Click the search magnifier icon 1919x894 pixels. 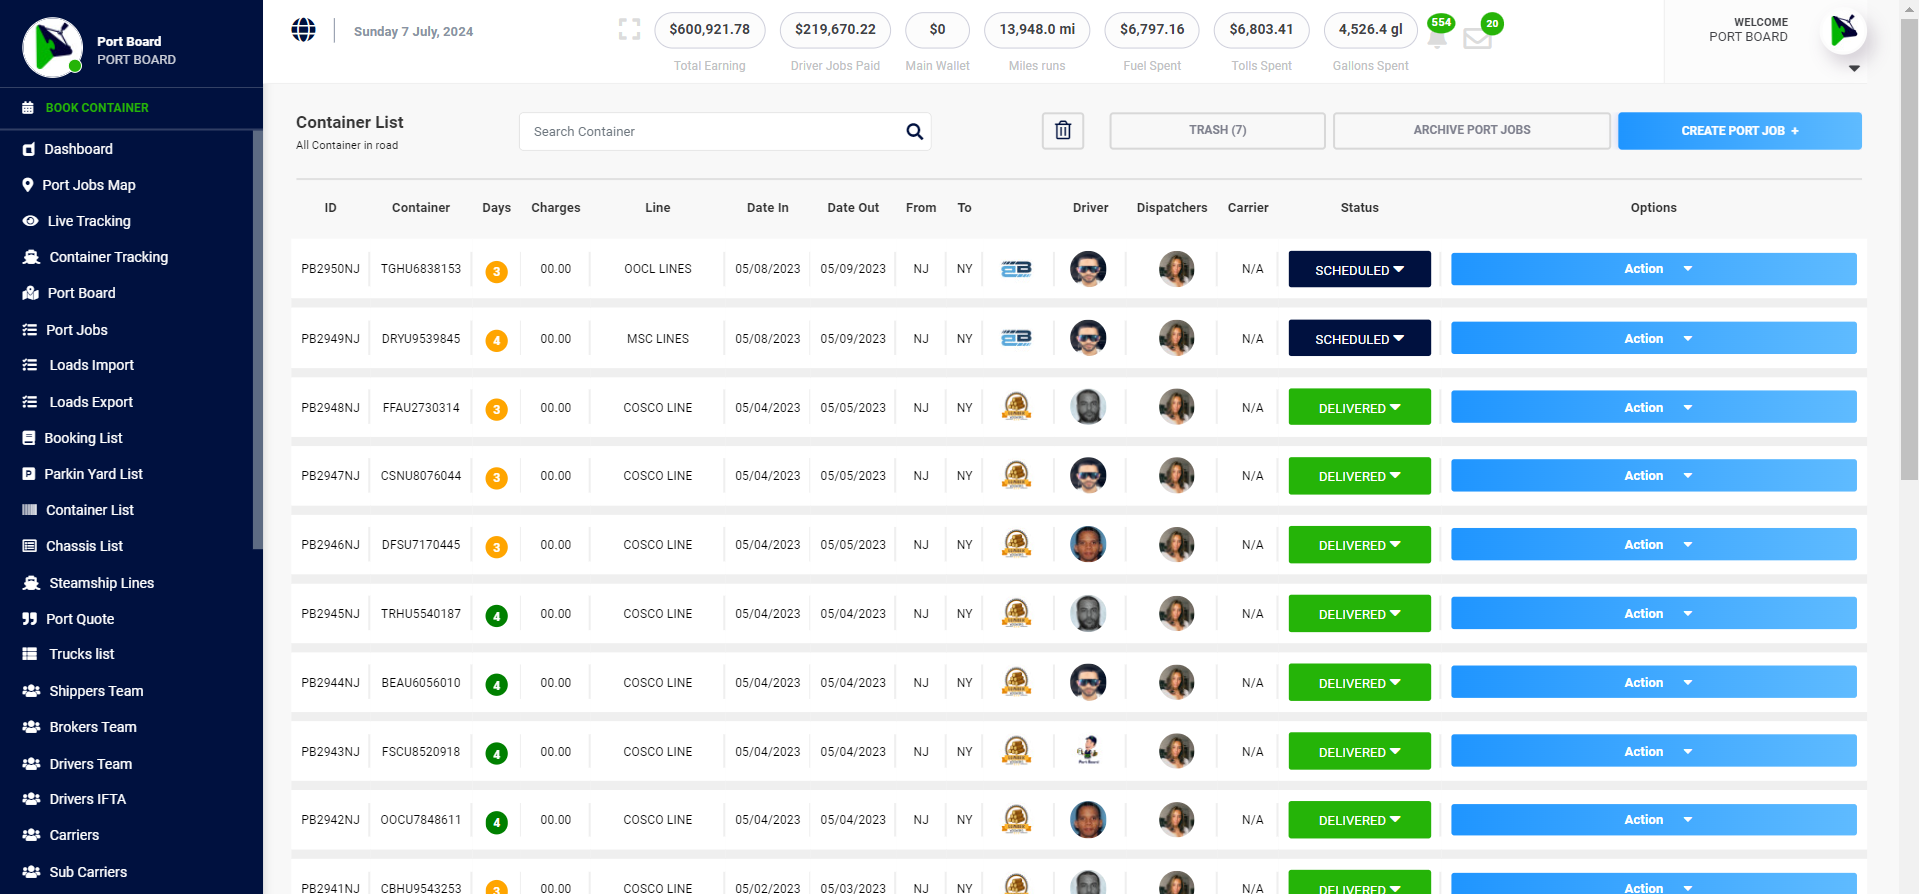pos(914,132)
